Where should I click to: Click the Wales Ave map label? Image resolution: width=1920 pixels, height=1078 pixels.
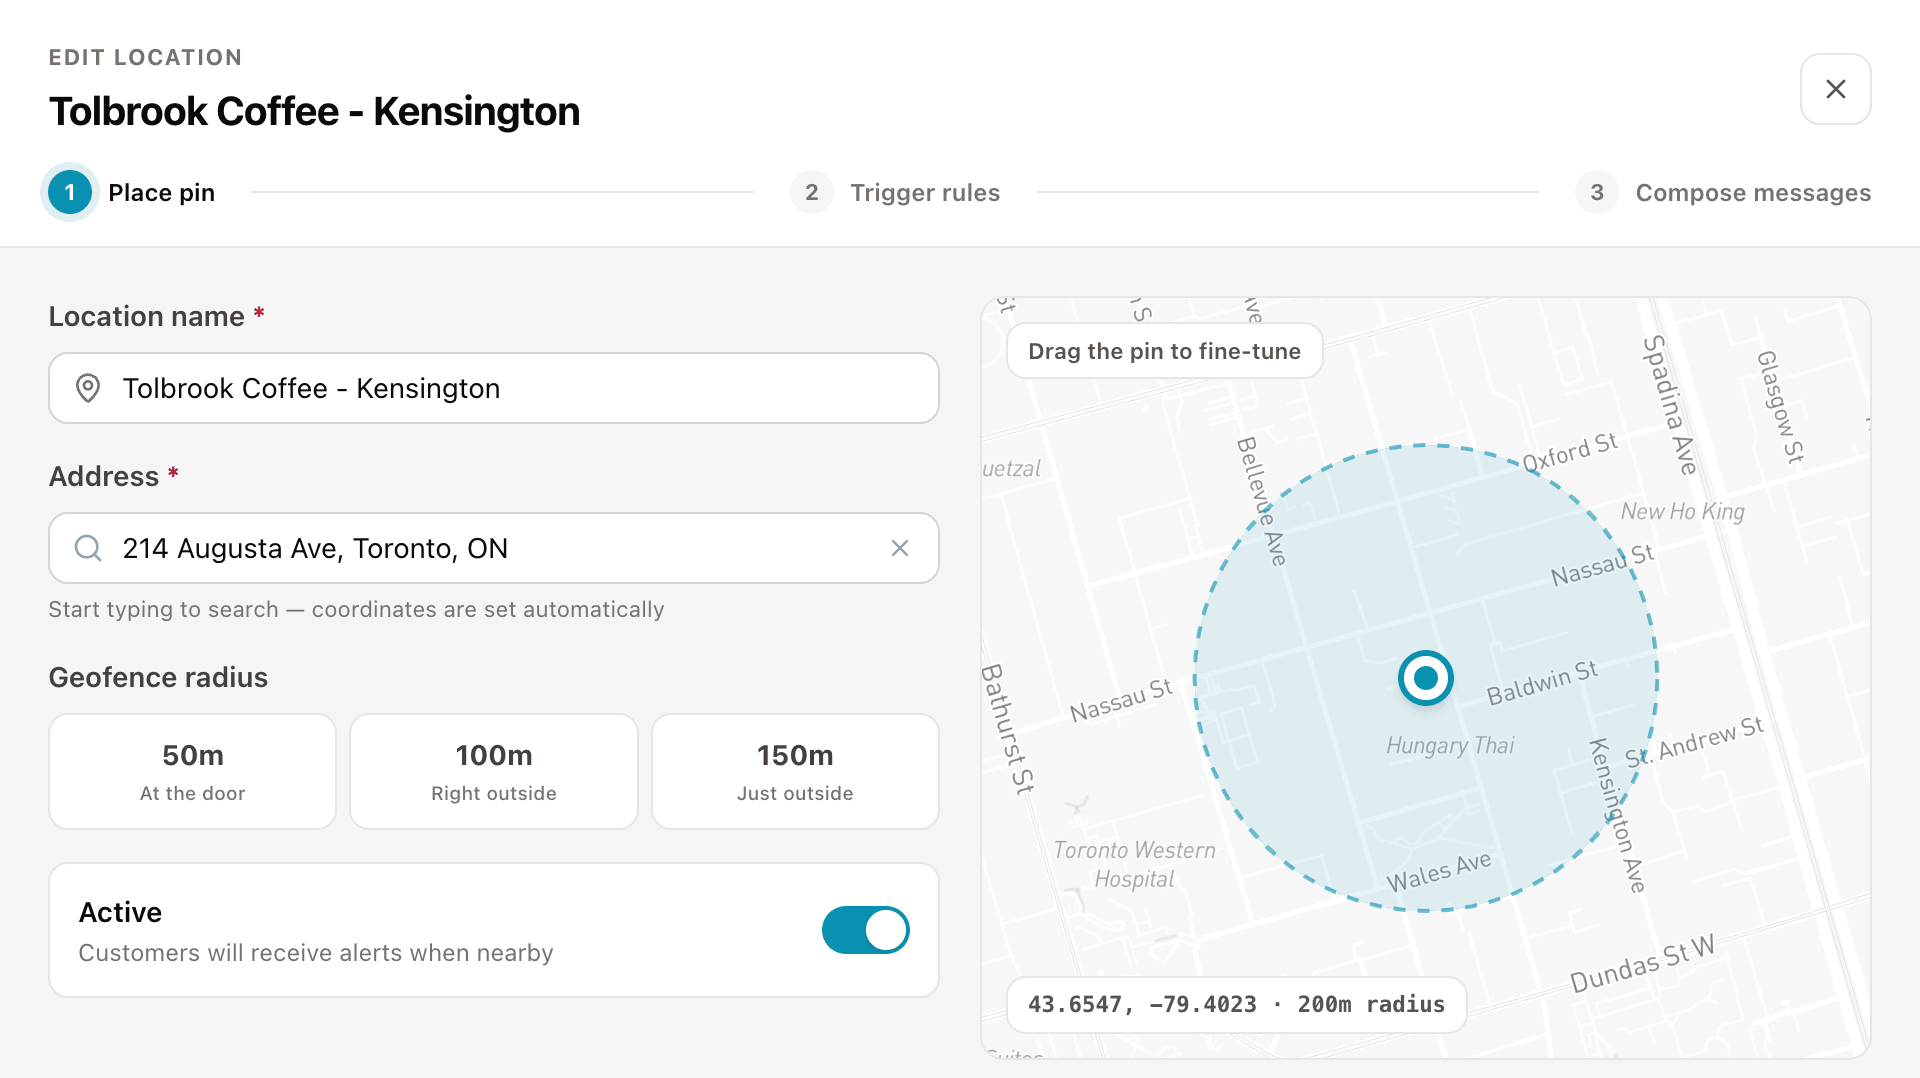click(1438, 872)
